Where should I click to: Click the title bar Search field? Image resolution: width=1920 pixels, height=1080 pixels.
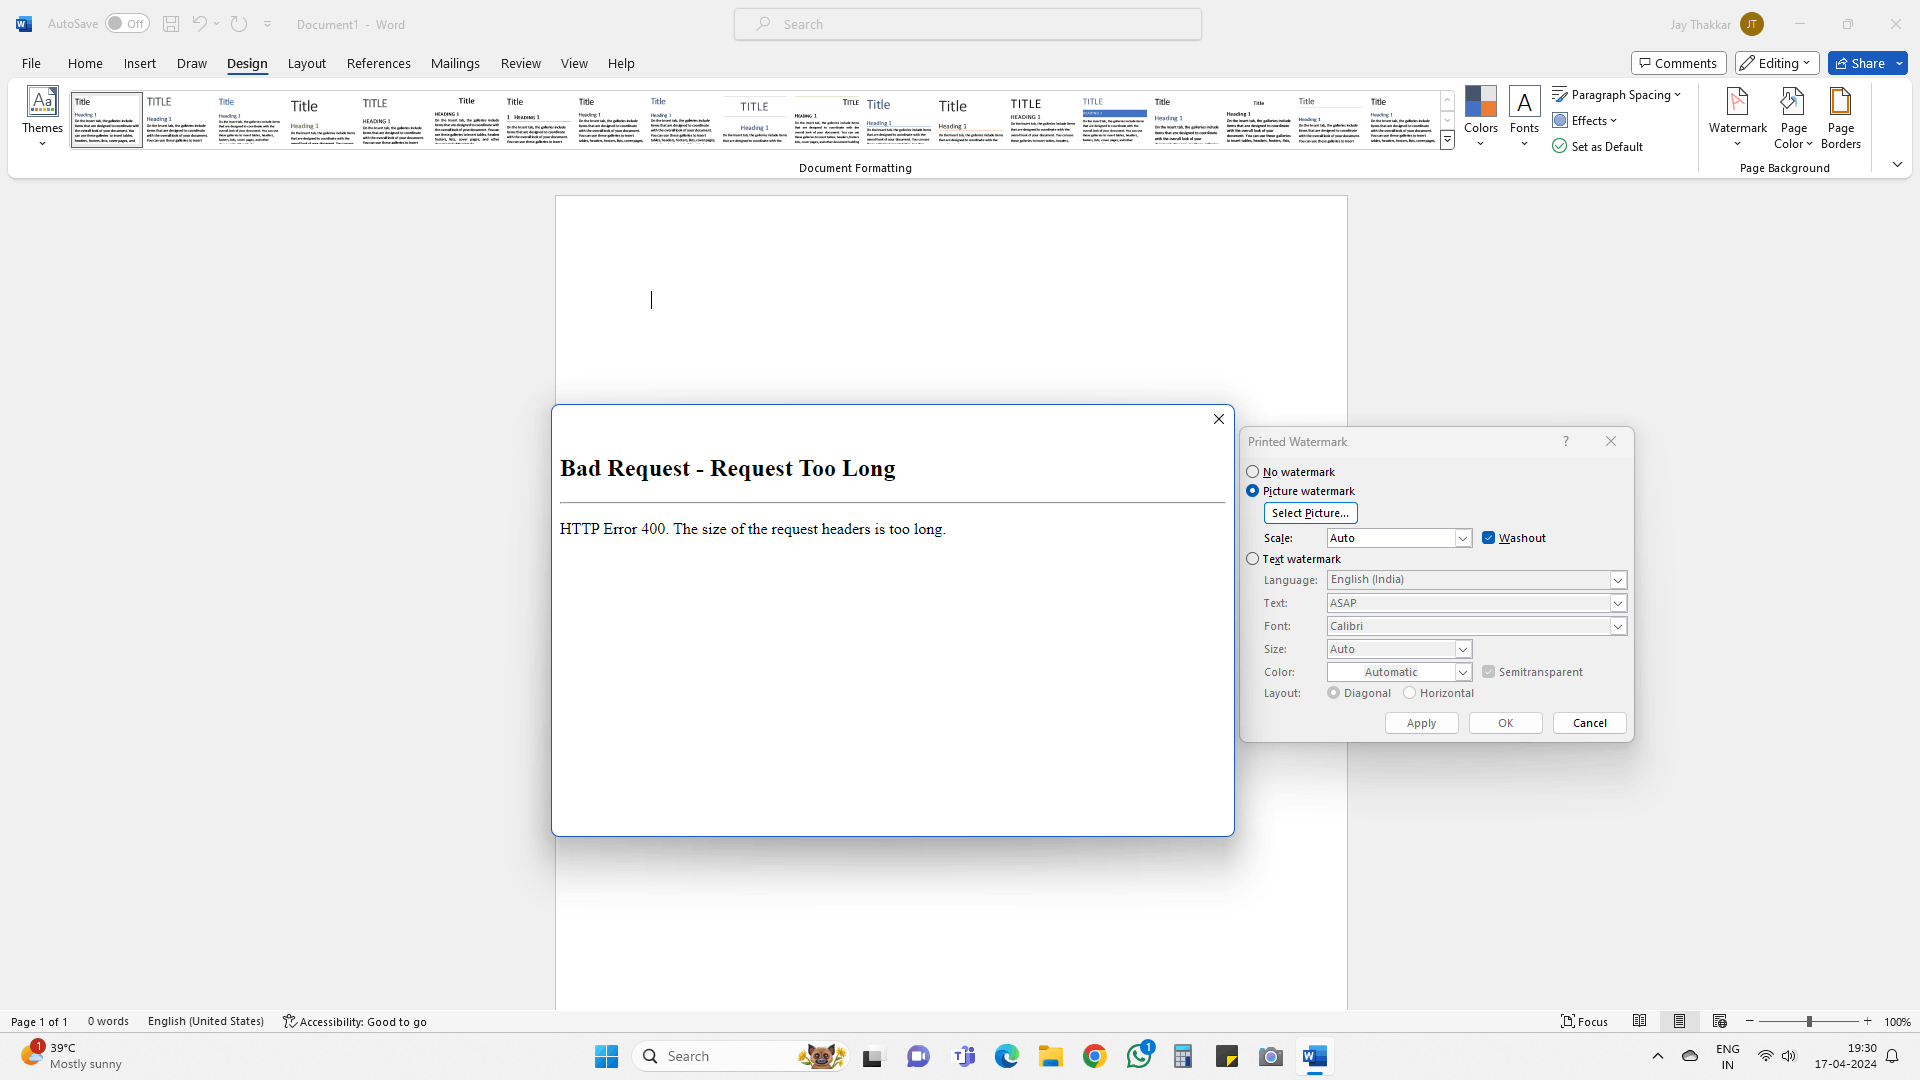coord(967,24)
